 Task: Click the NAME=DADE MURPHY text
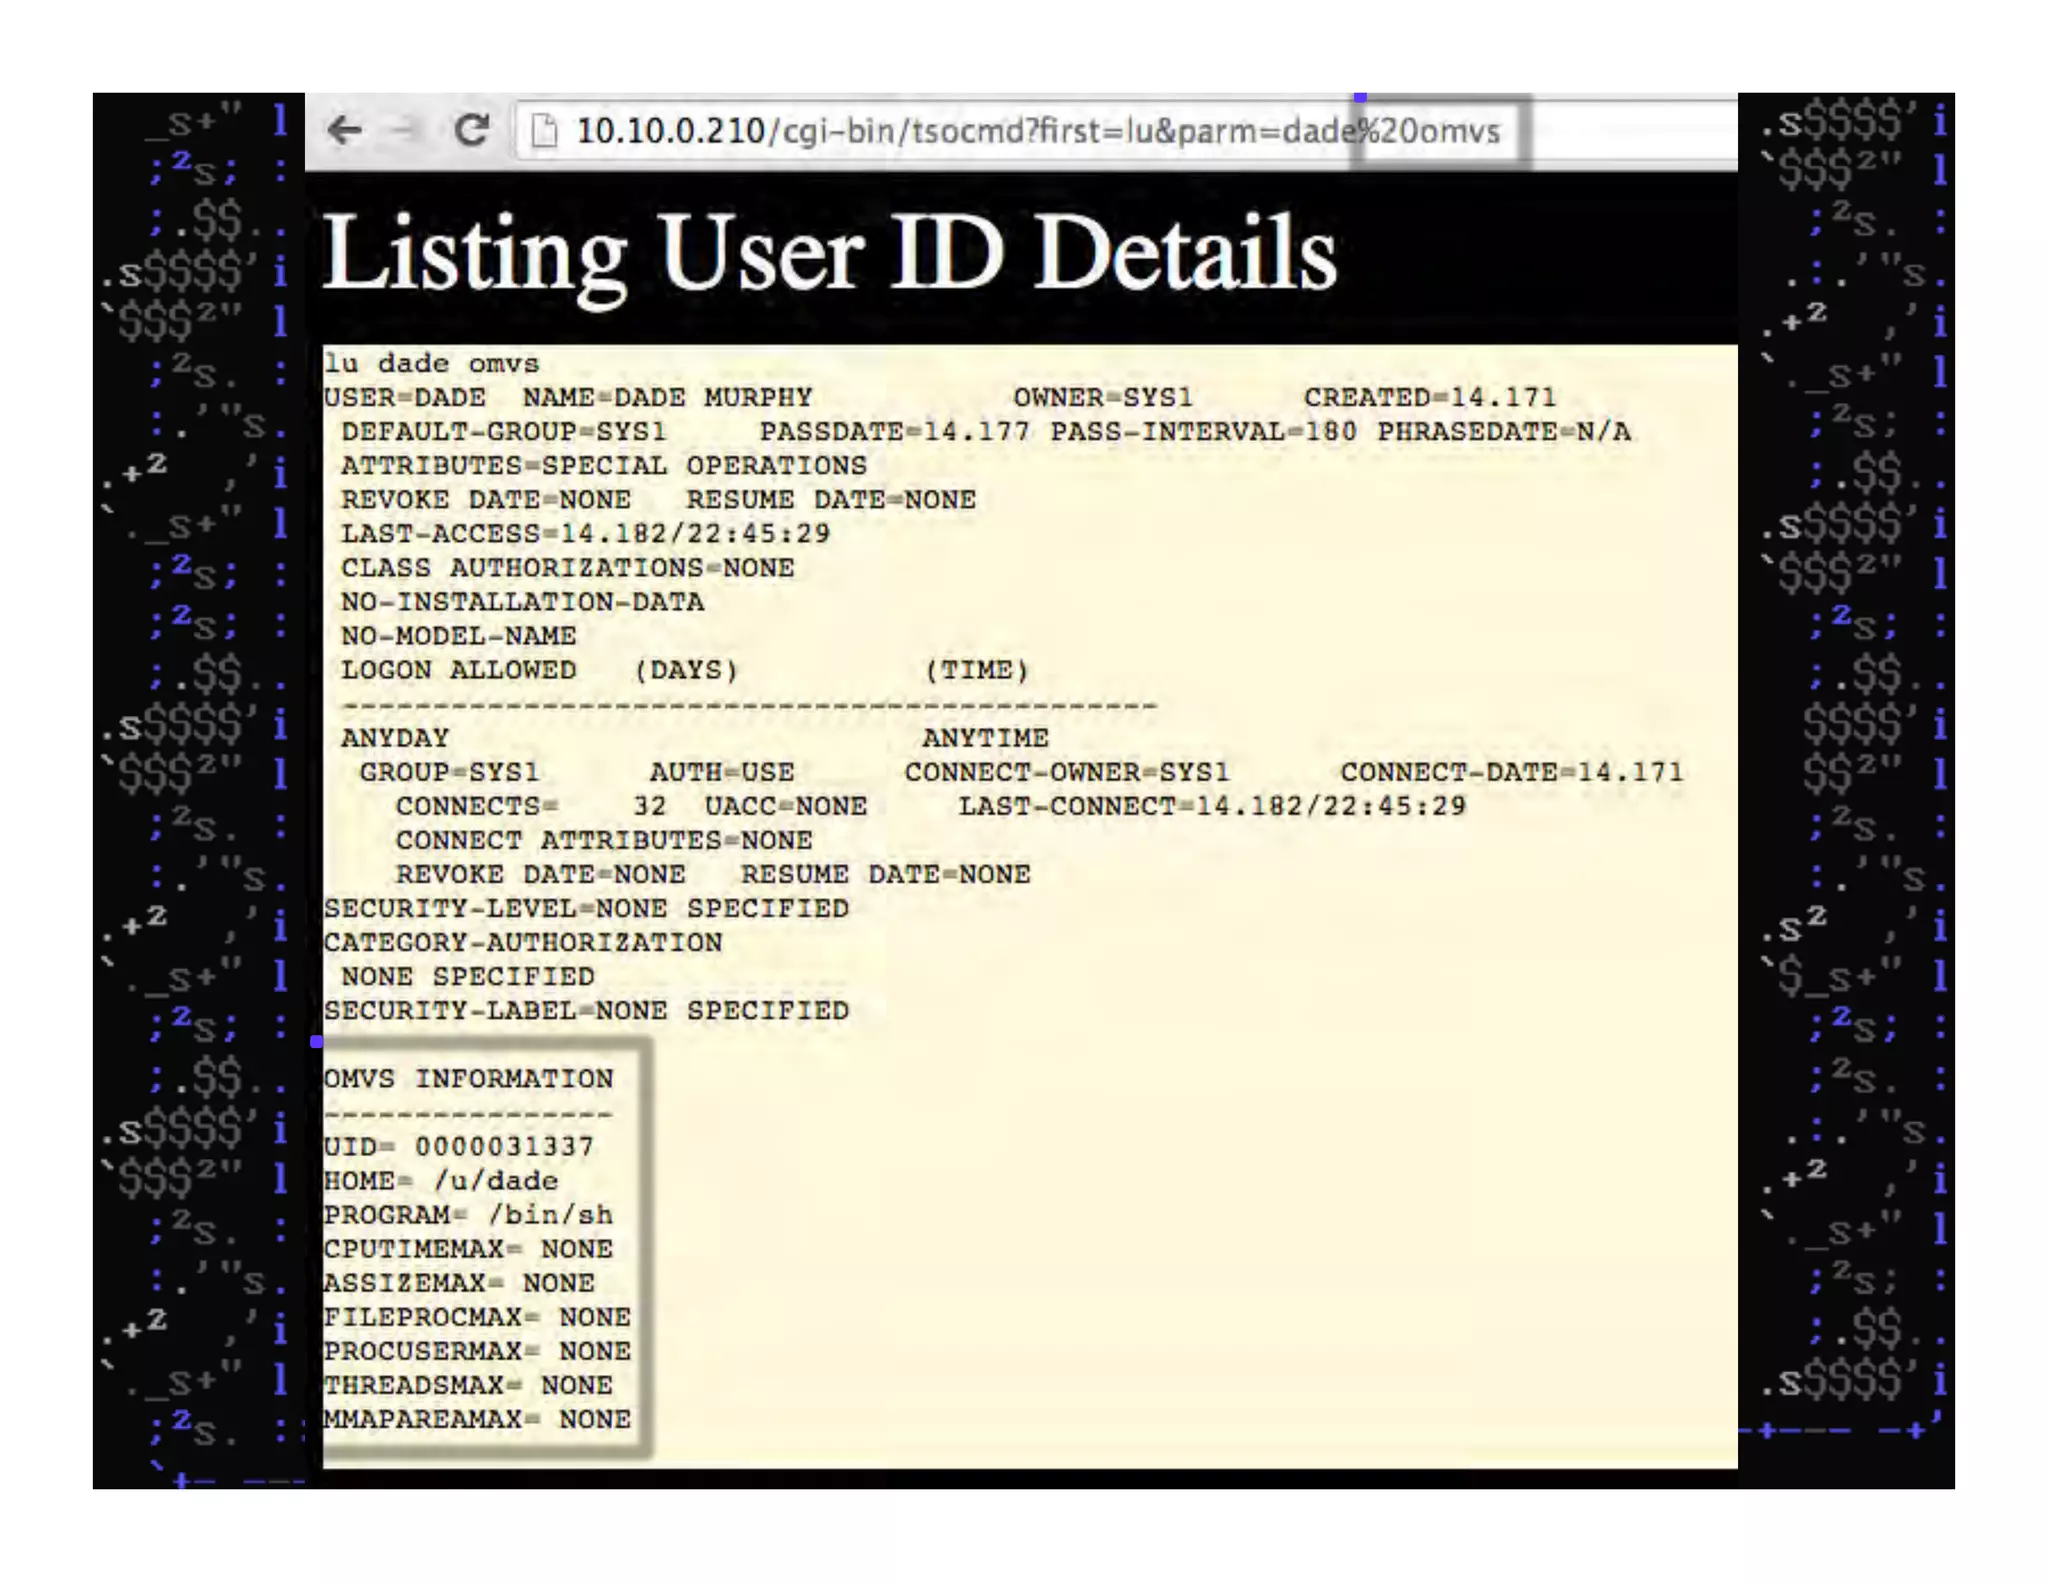click(x=667, y=397)
